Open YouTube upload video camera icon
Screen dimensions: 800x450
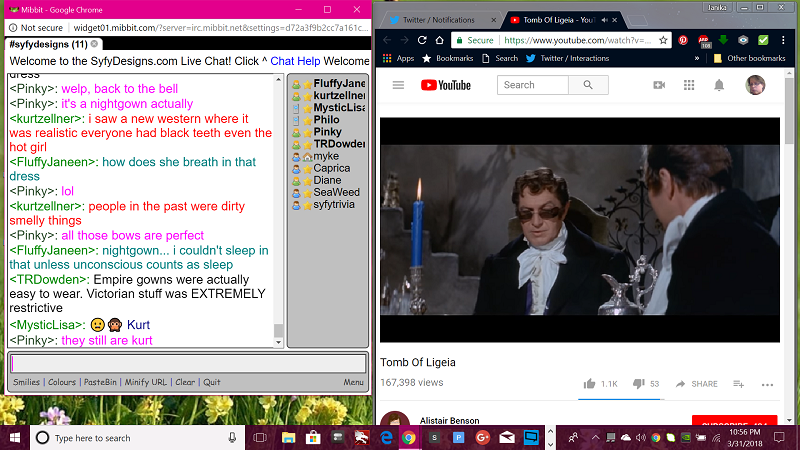(x=659, y=85)
